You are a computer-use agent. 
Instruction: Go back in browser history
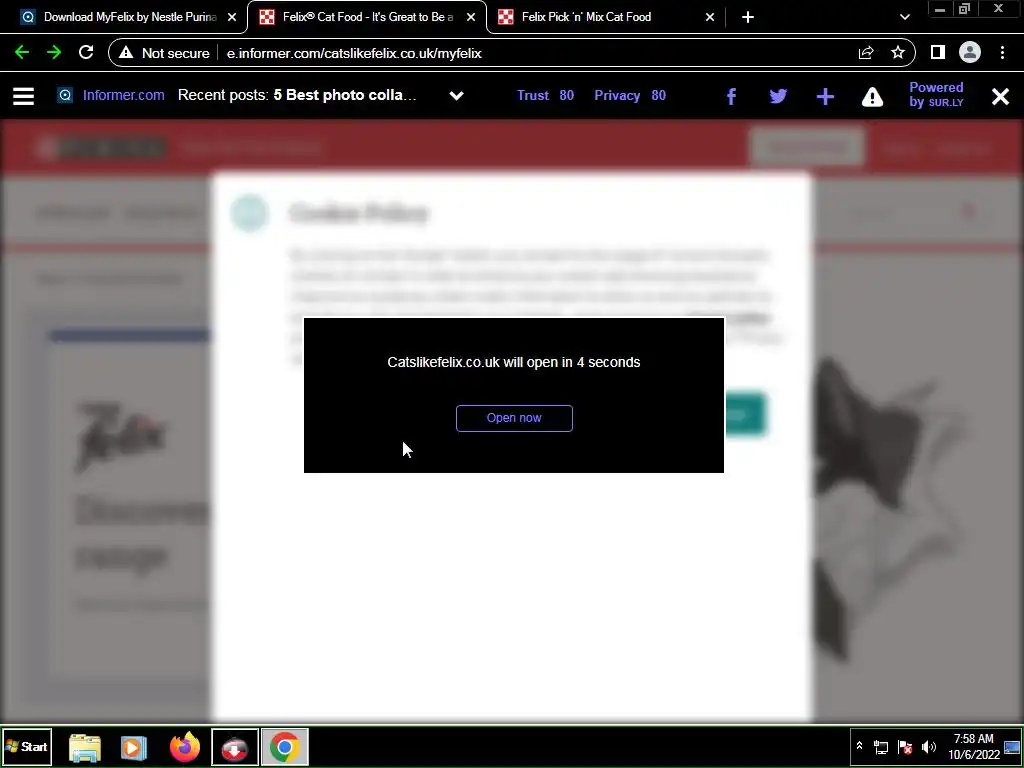click(x=22, y=53)
